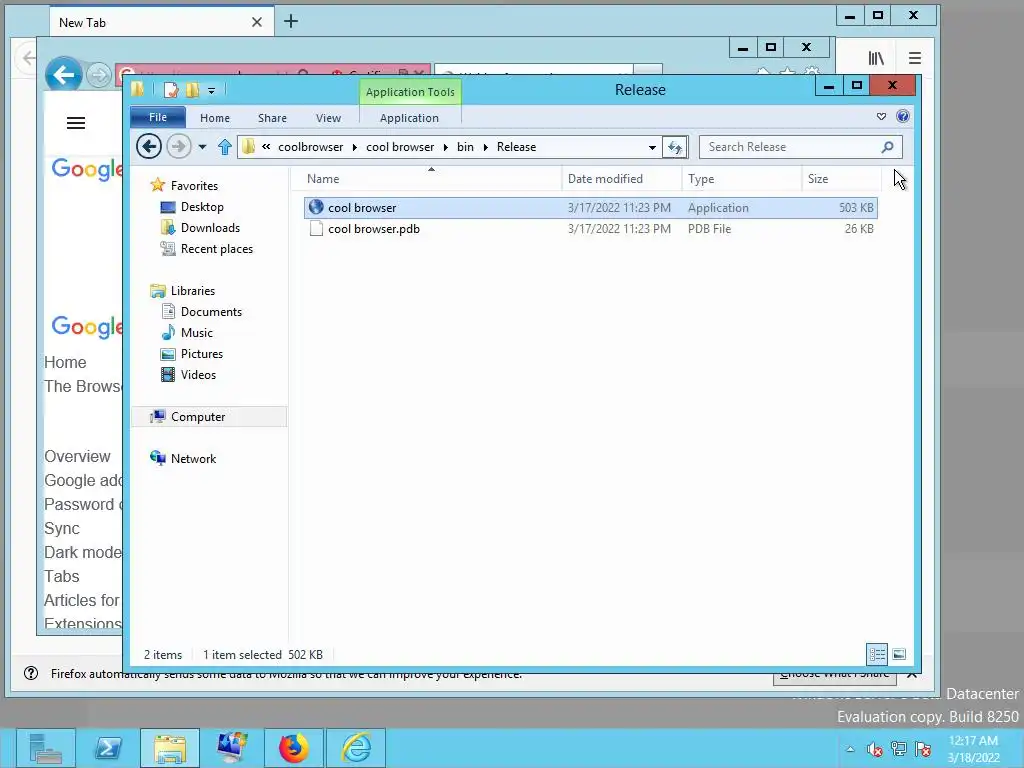Select the cool browser application file
Screen dimensions: 1024x768
590,208
